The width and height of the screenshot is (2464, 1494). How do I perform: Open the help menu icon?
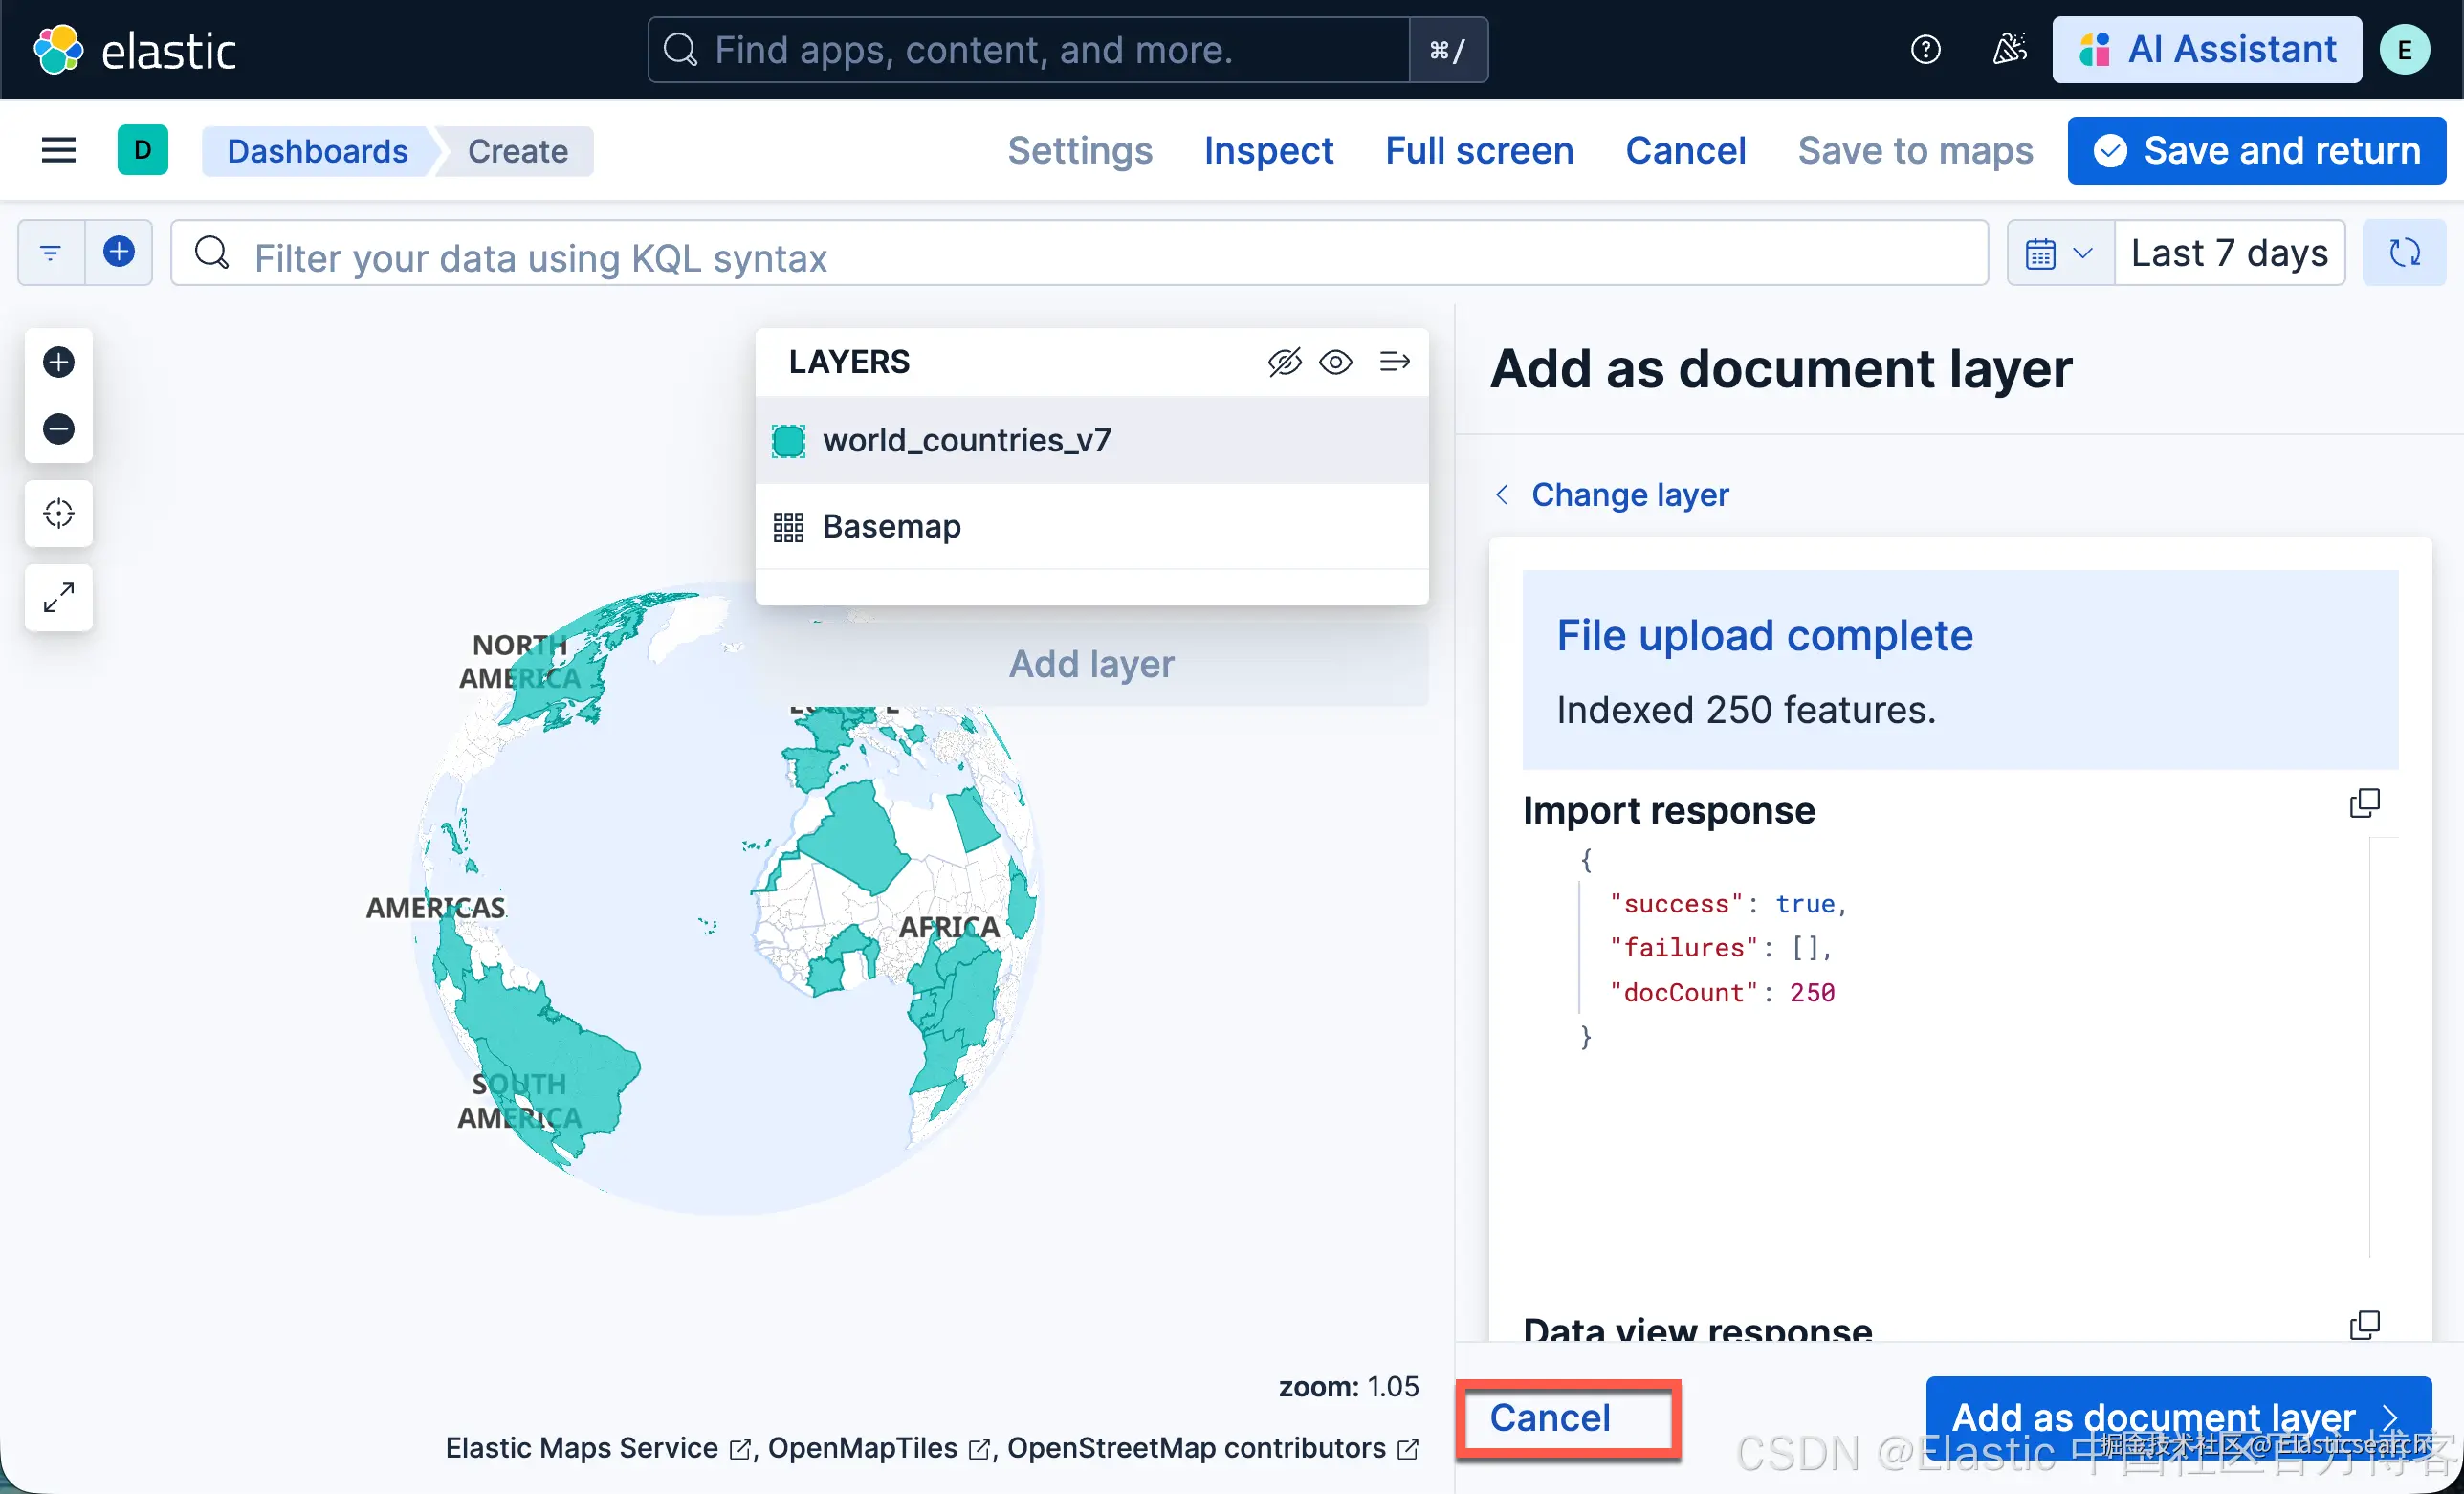[1925, 50]
